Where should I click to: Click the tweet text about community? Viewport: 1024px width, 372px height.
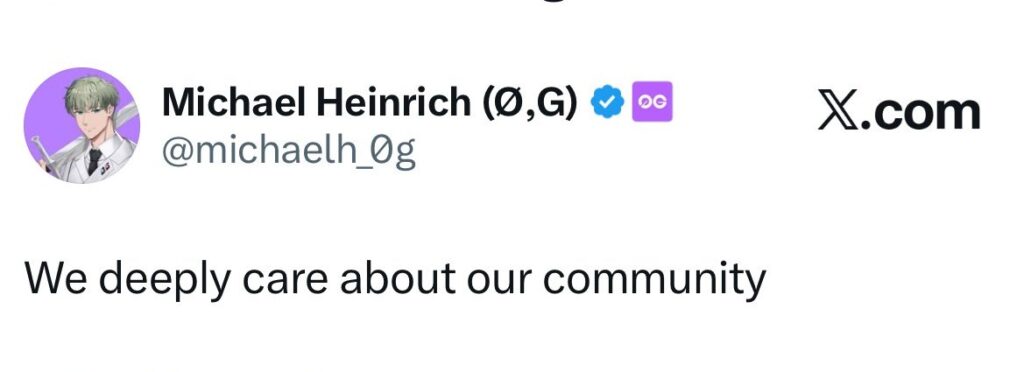click(x=395, y=279)
